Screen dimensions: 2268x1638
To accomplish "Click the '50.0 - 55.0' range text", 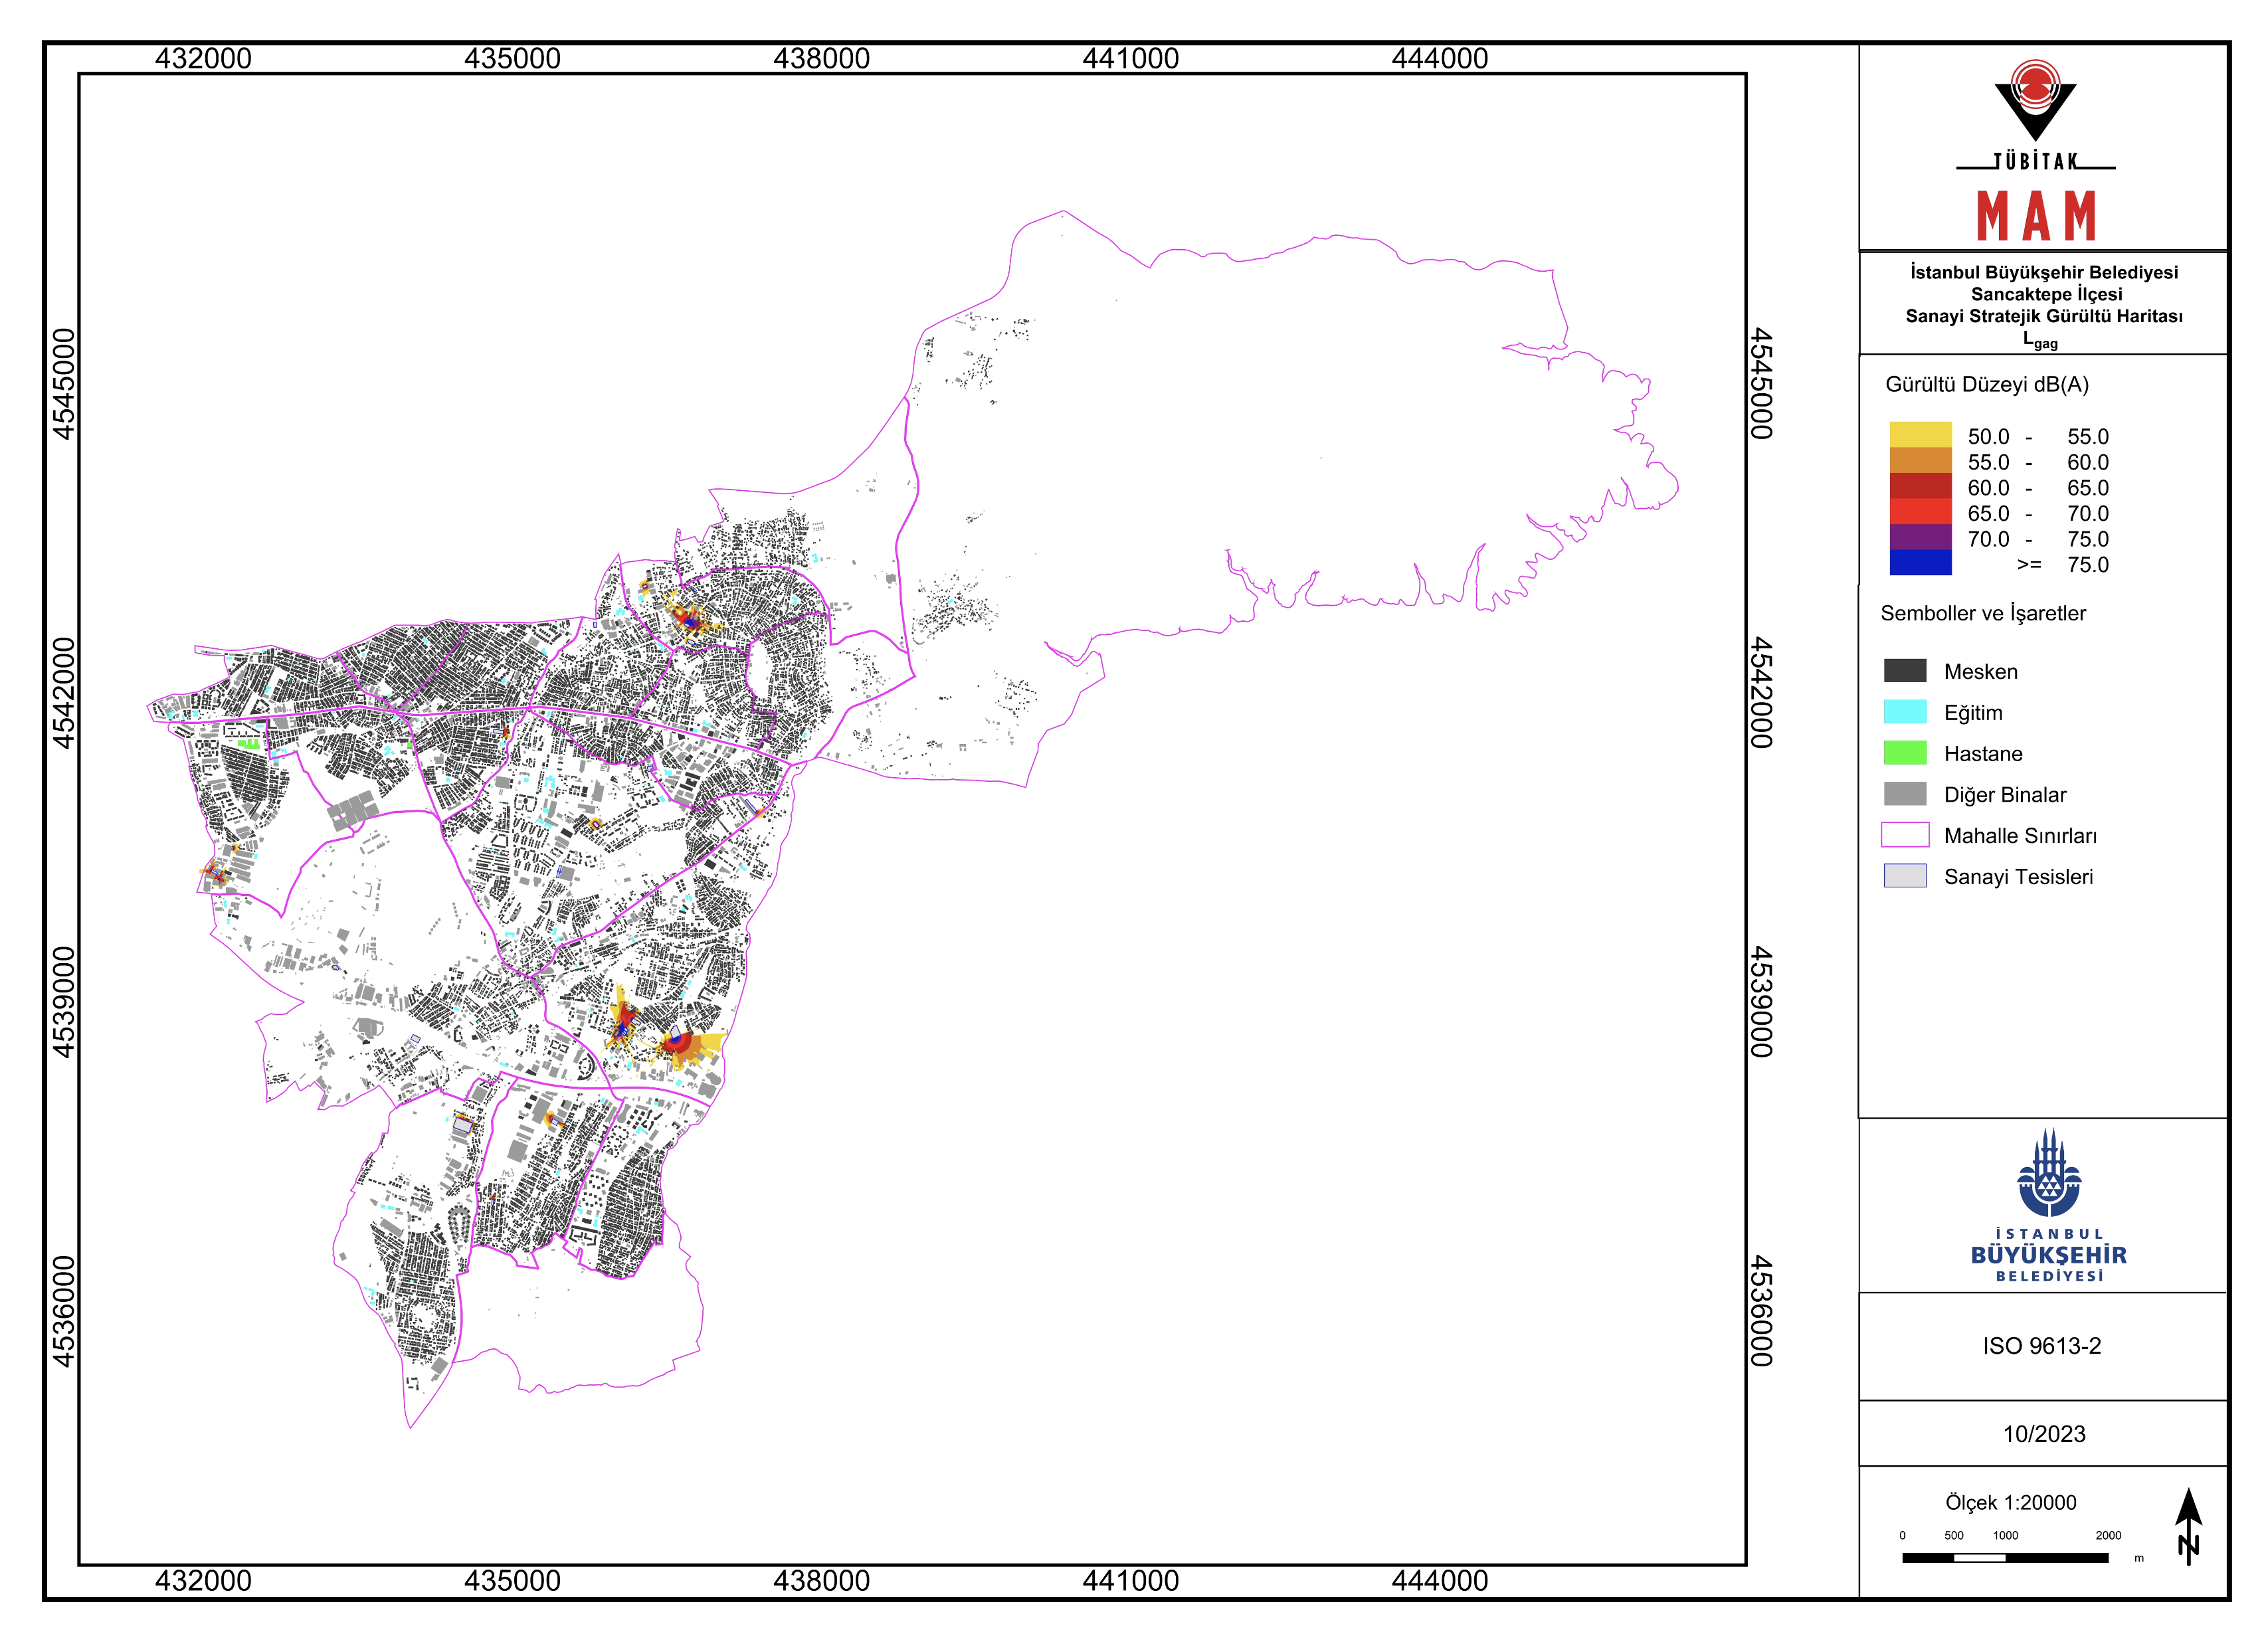I will (x=2038, y=437).
